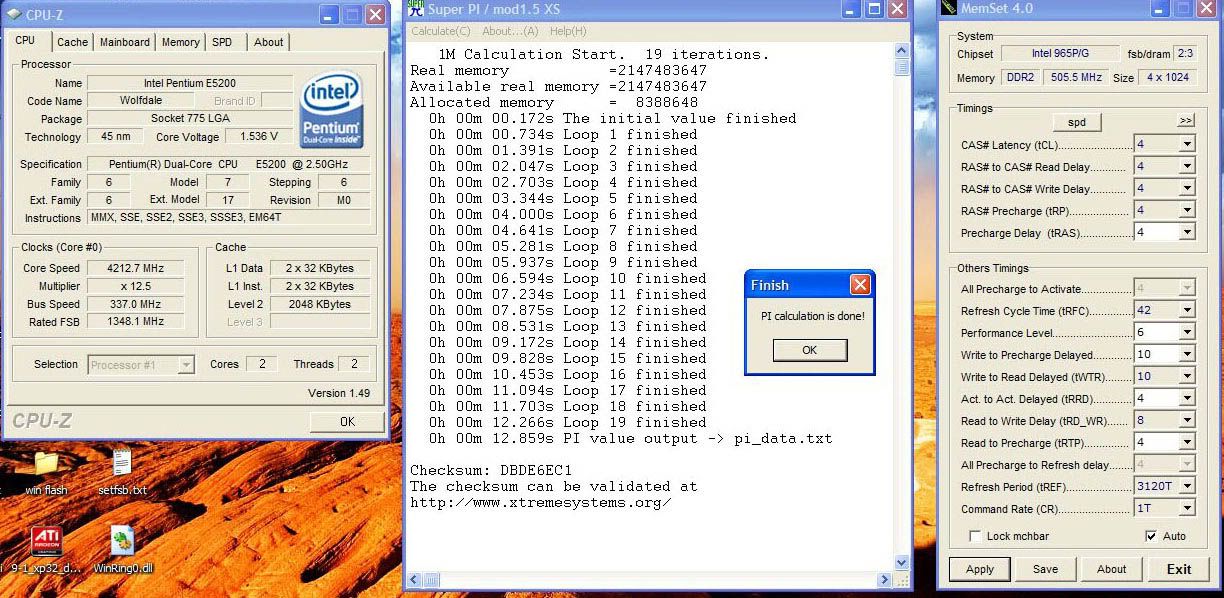Image resolution: width=1224 pixels, height=598 pixels.
Task: Open the Help(H) menu in Super PI
Action: [x=568, y=31]
